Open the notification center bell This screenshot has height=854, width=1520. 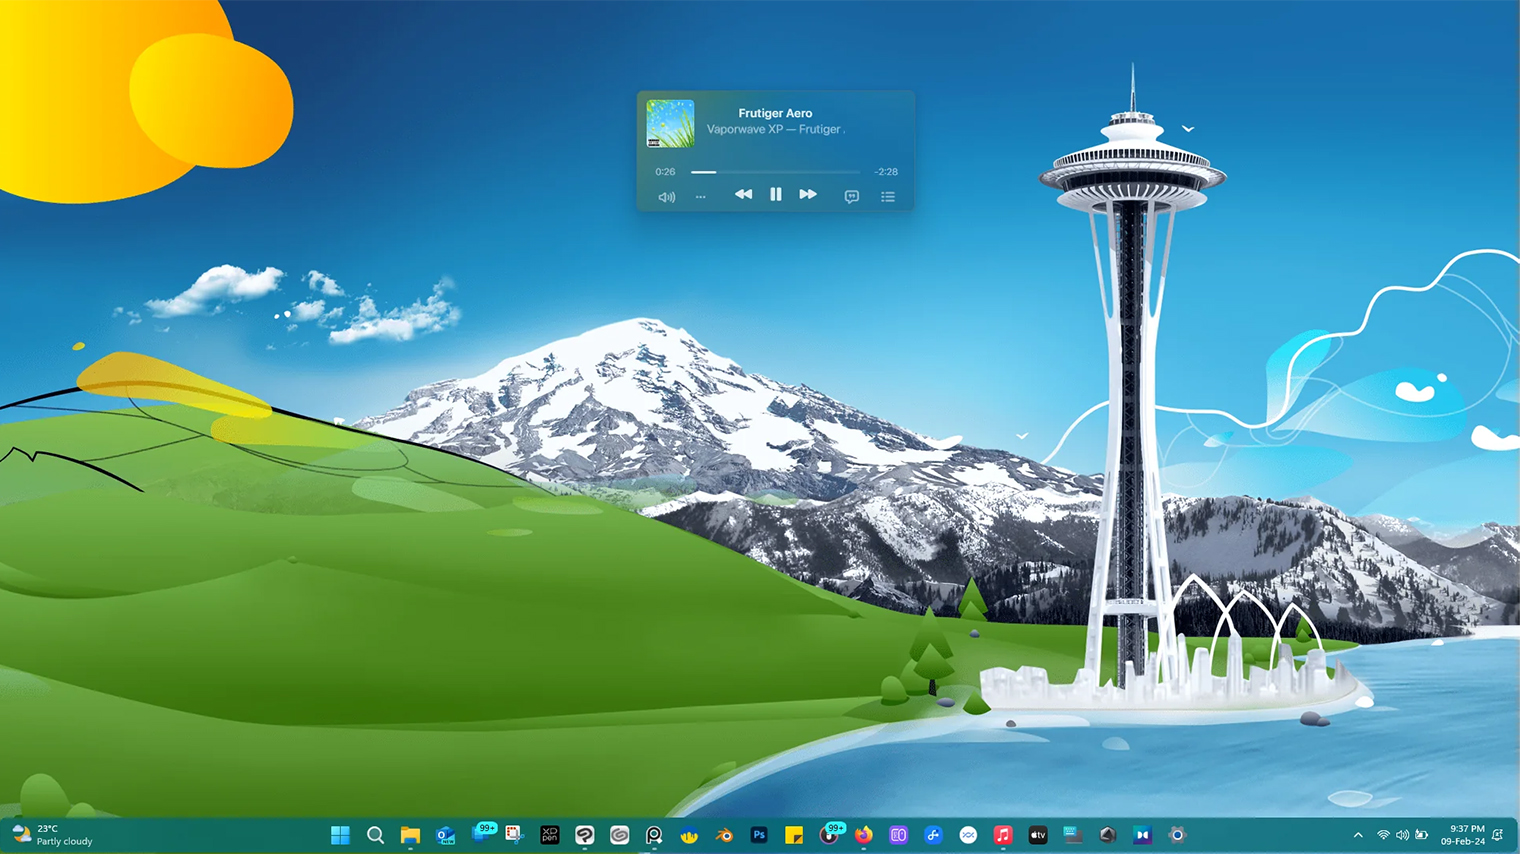[x=1498, y=835]
